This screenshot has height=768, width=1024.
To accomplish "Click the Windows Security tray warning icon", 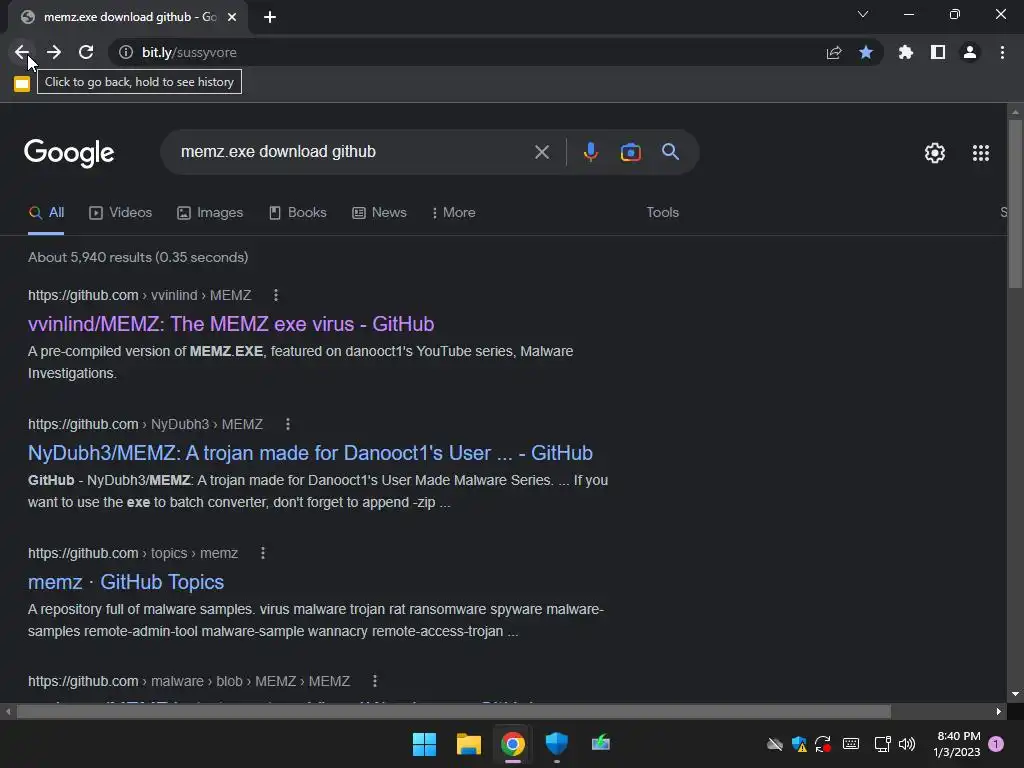I will coord(799,744).
